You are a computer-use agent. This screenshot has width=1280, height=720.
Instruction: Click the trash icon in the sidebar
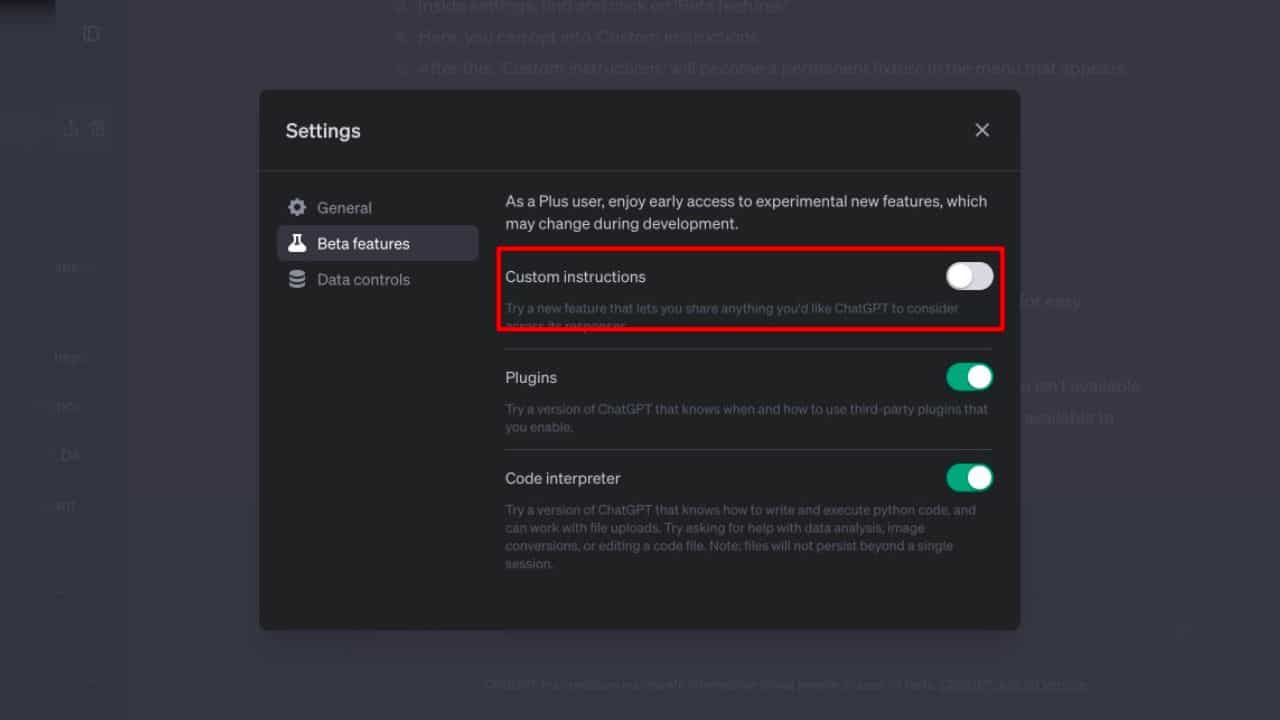(x=96, y=128)
